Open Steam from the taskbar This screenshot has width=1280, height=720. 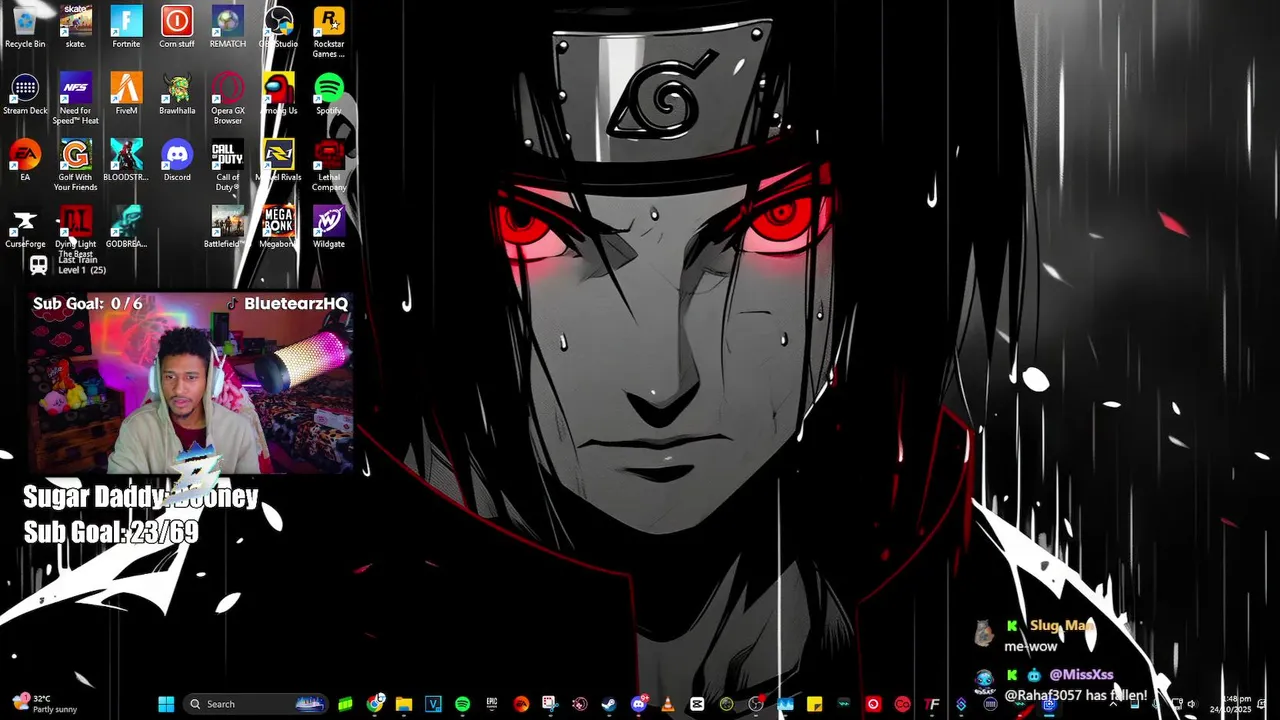(x=608, y=704)
